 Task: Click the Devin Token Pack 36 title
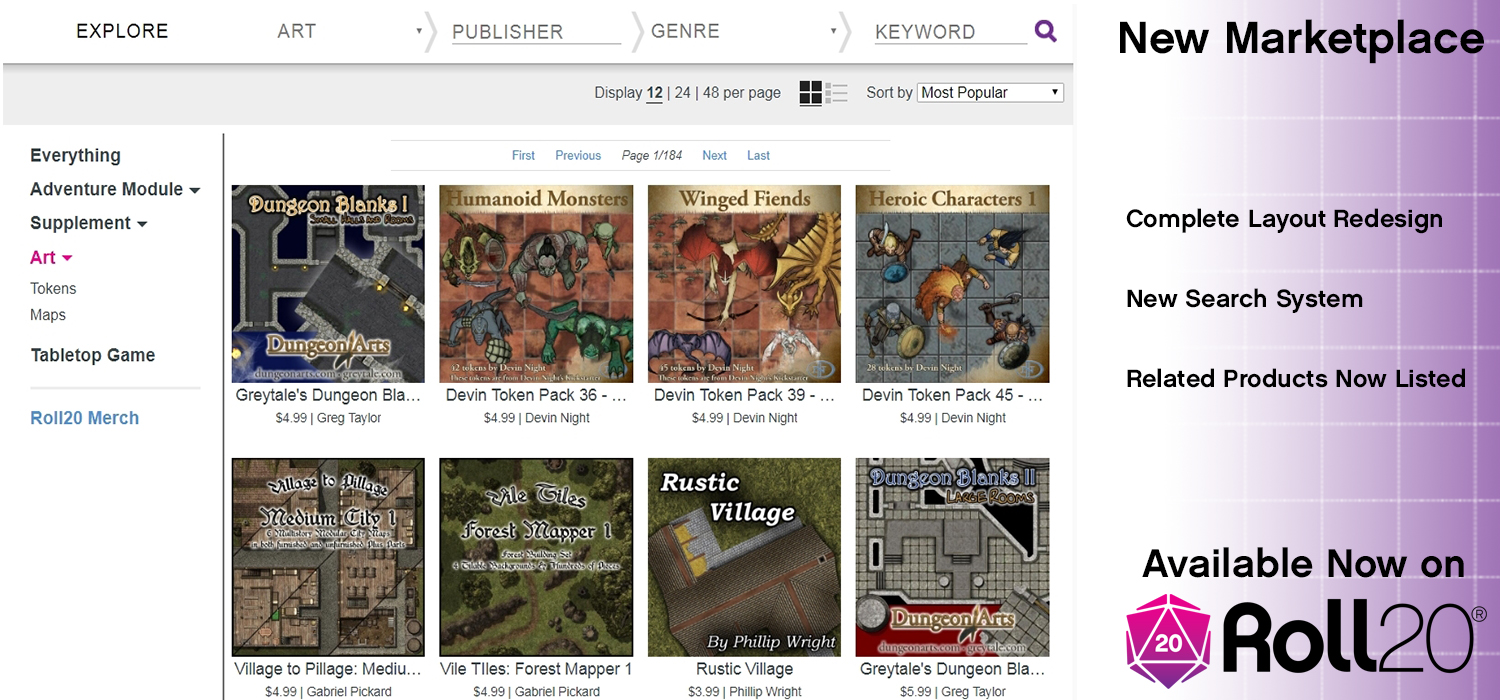coord(536,395)
